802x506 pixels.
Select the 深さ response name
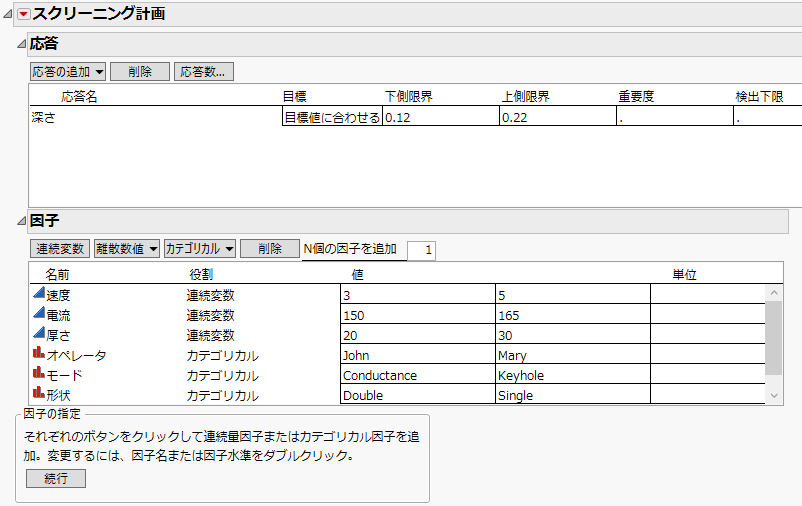coord(43,117)
